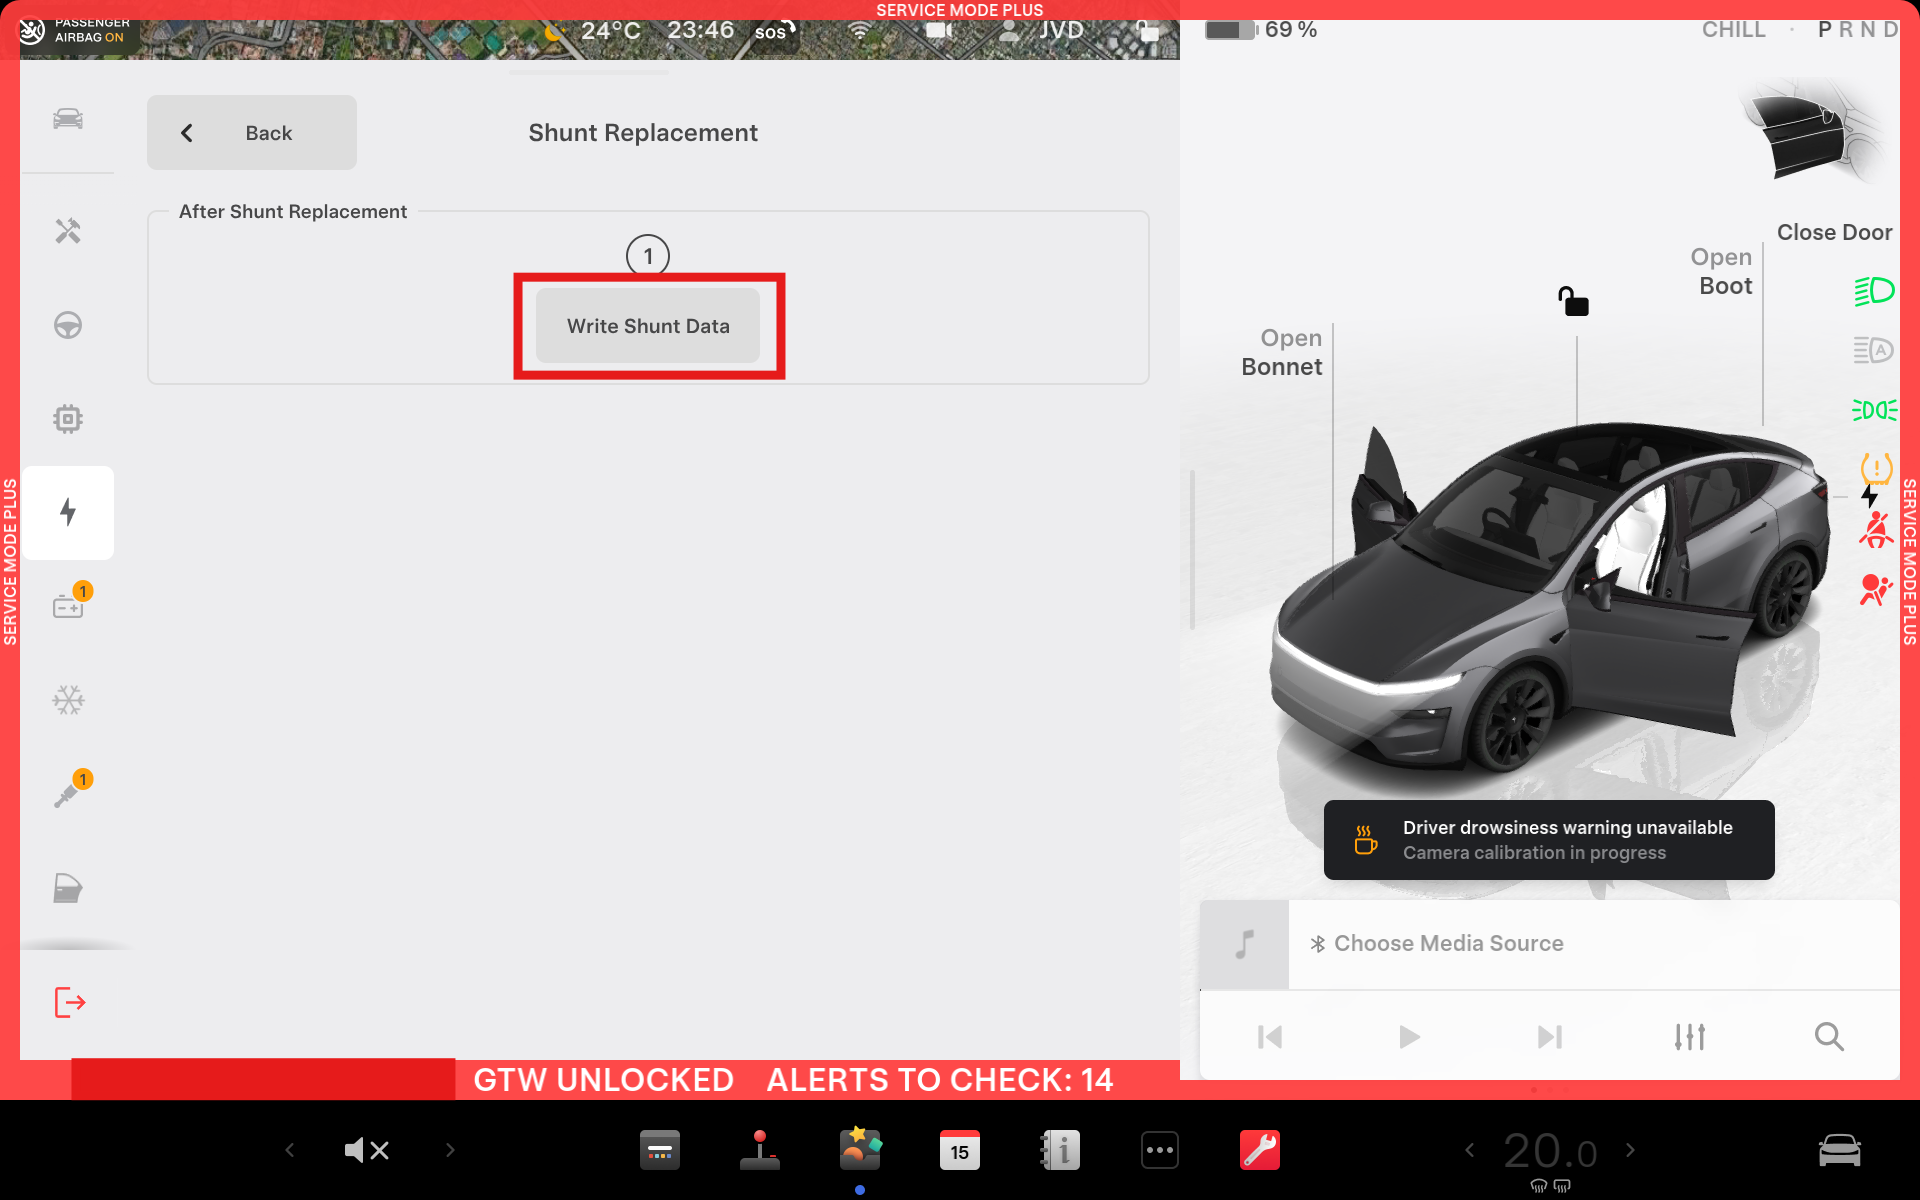Open the thermal snowflake sidebar section
This screenshot has height=1200, width=1920.
68,700
